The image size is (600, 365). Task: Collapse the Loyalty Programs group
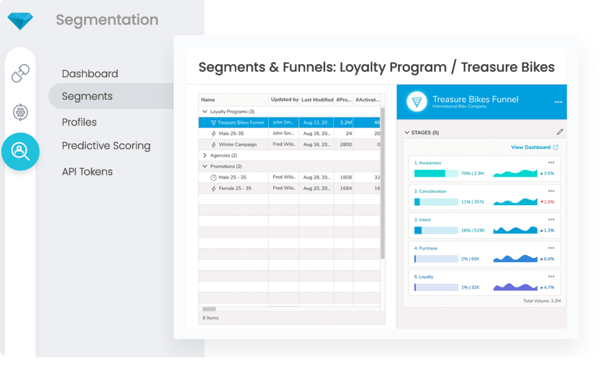pos(205,112)
